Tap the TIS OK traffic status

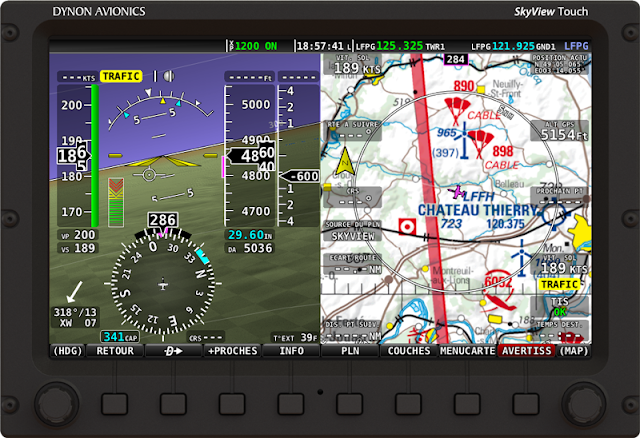tap(560, 307)
